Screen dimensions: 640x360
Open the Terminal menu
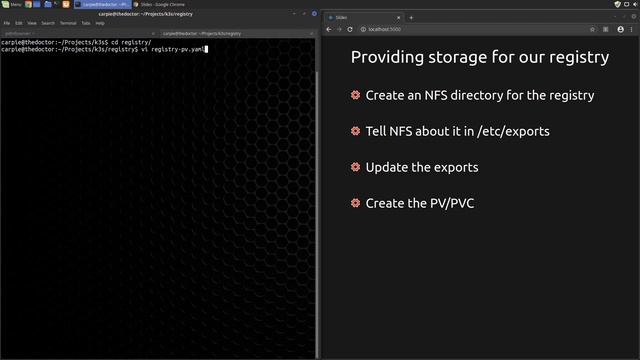click(x=68, y=23)
